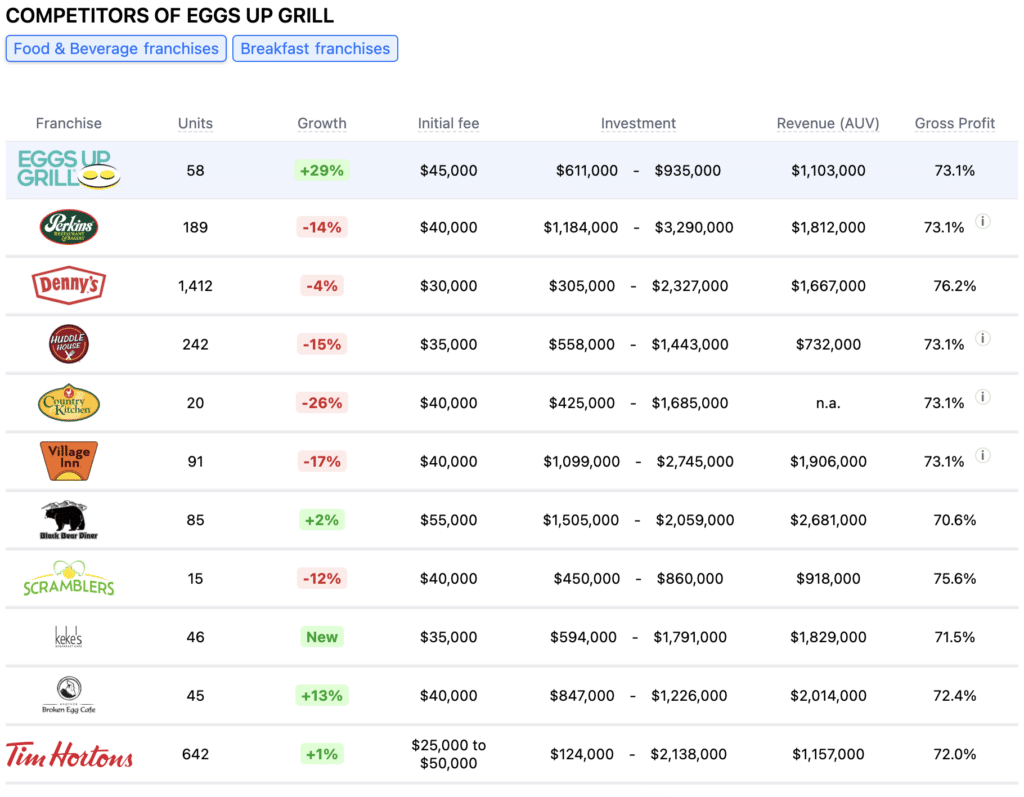Click the 72.4% gross profit value
Image resolution: width=1024 pixels, height=797 pixels.
click(955, 696)
